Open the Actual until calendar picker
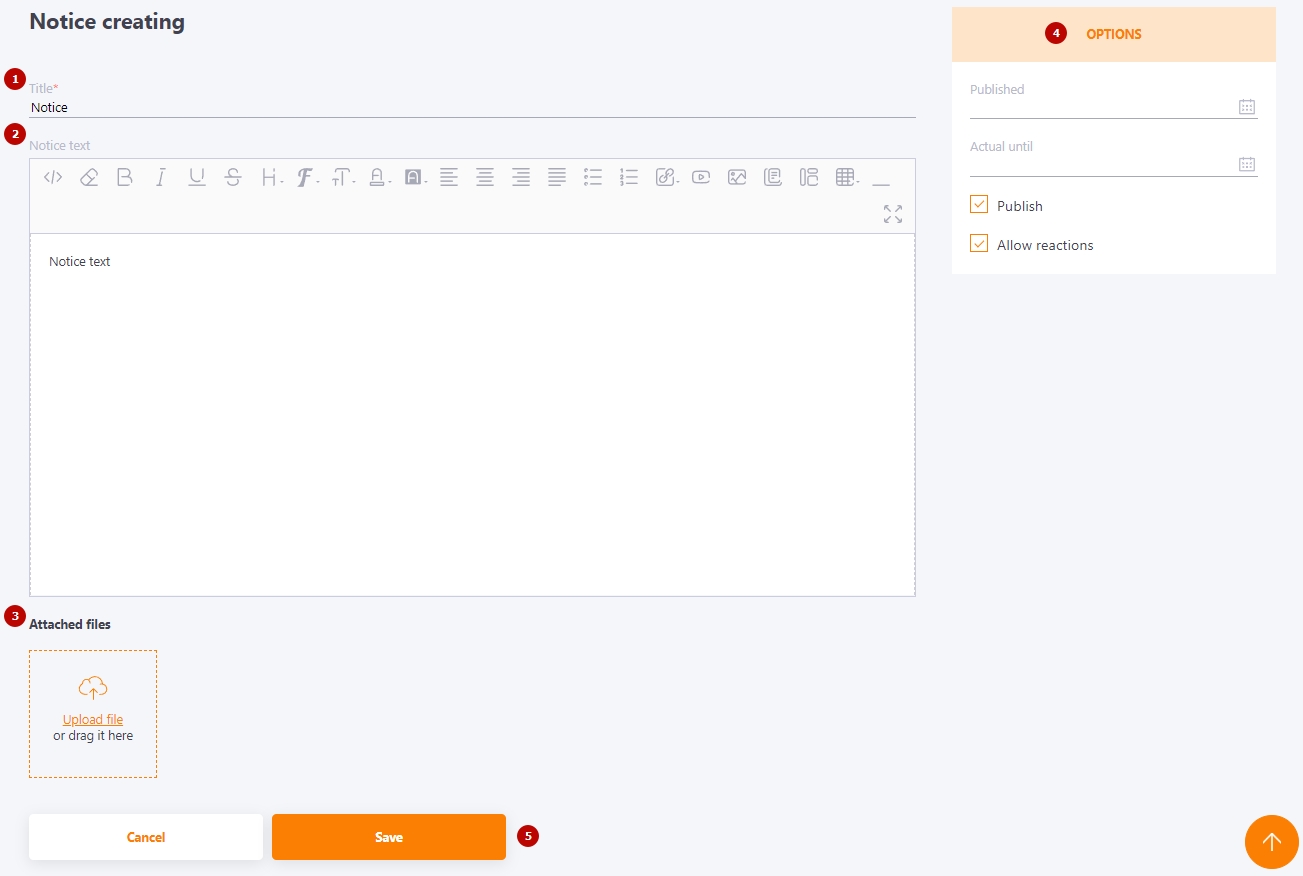Viewport: 1303px width, 876px height. pos(1247,164)
